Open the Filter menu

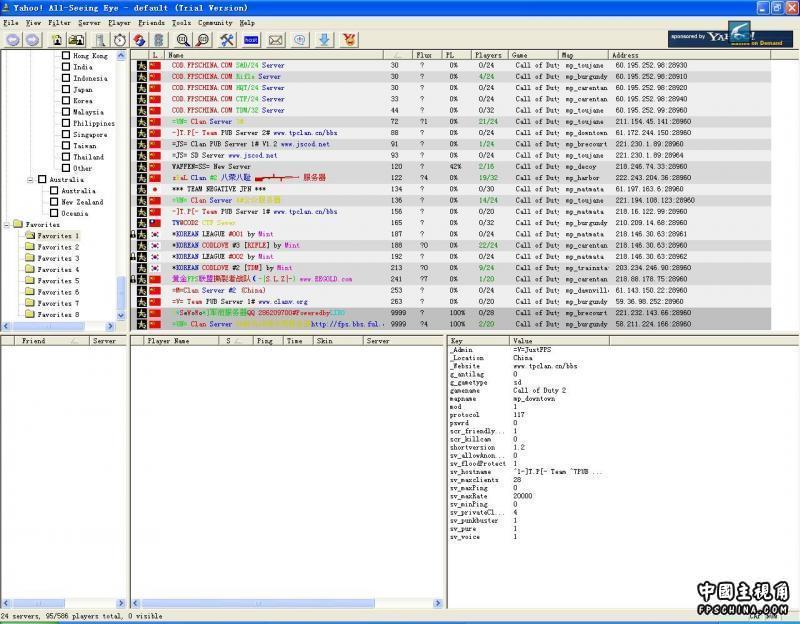coord(59,23)
